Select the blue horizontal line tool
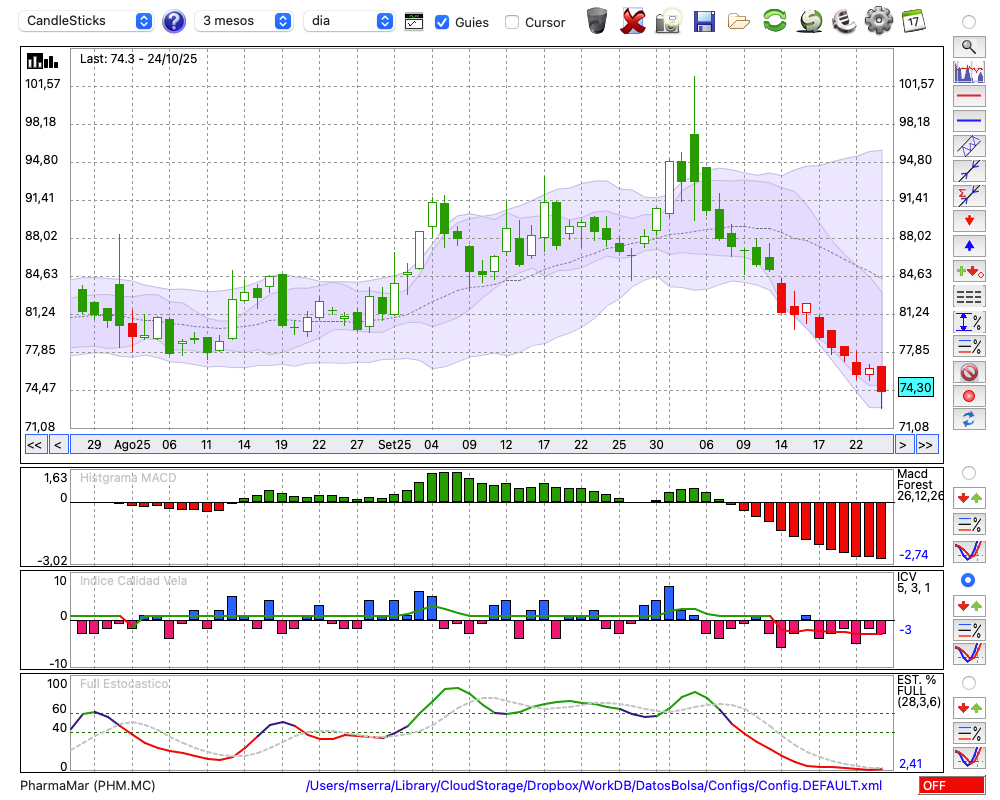 tap(968, 121)
